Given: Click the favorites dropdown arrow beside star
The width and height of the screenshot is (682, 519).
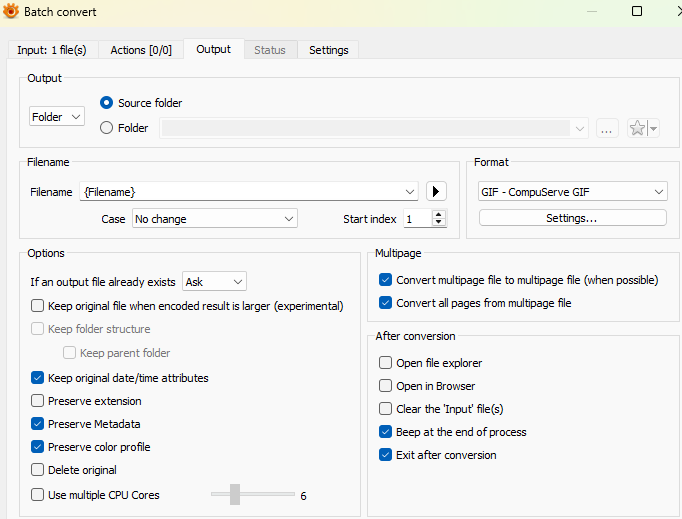Looking at the screenshot, I should point(653,128).
